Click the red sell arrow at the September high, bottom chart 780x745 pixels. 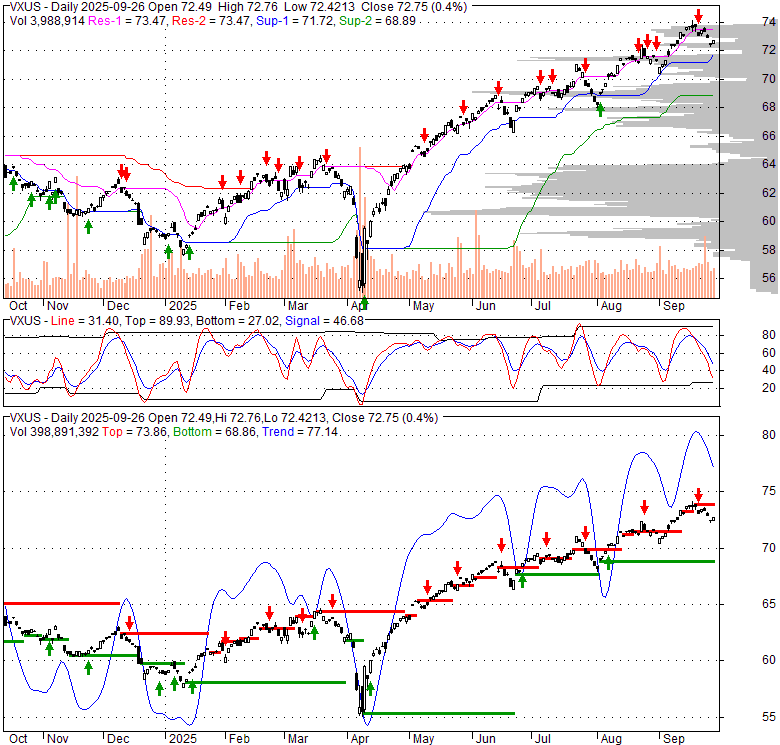pyautogui.click(x=698, y=495)
